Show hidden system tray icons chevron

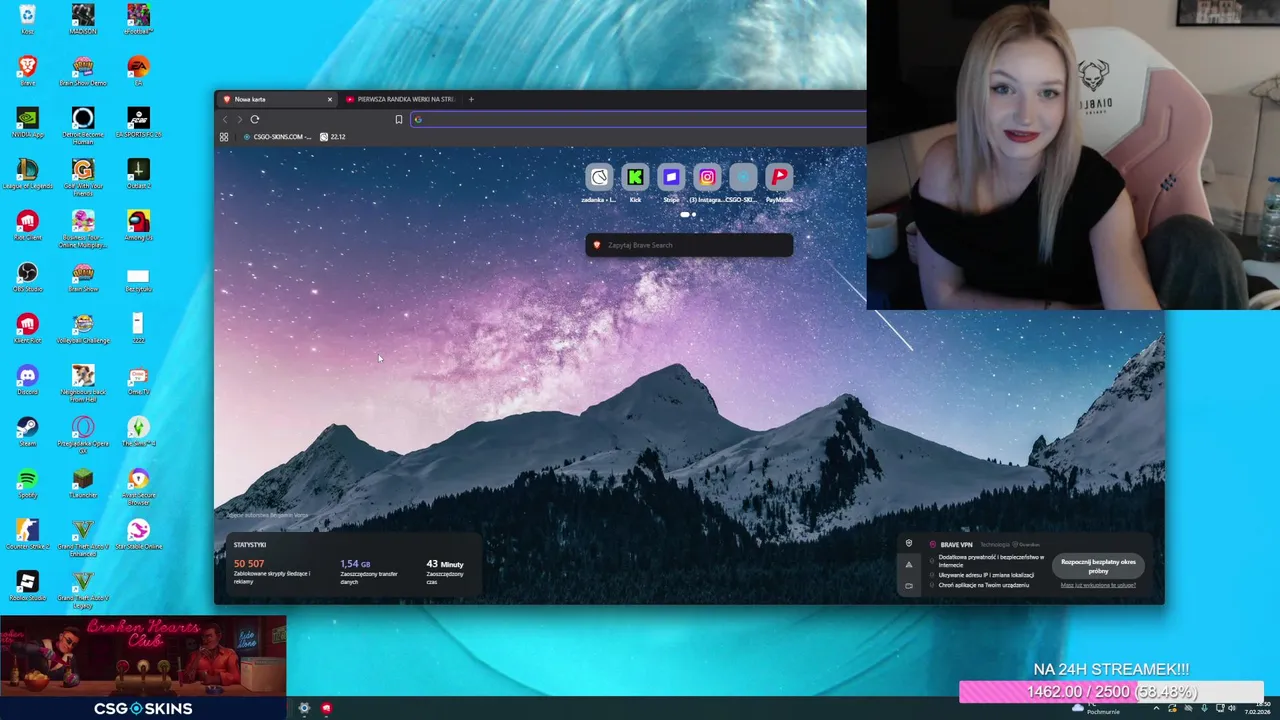coord(1156,708)
